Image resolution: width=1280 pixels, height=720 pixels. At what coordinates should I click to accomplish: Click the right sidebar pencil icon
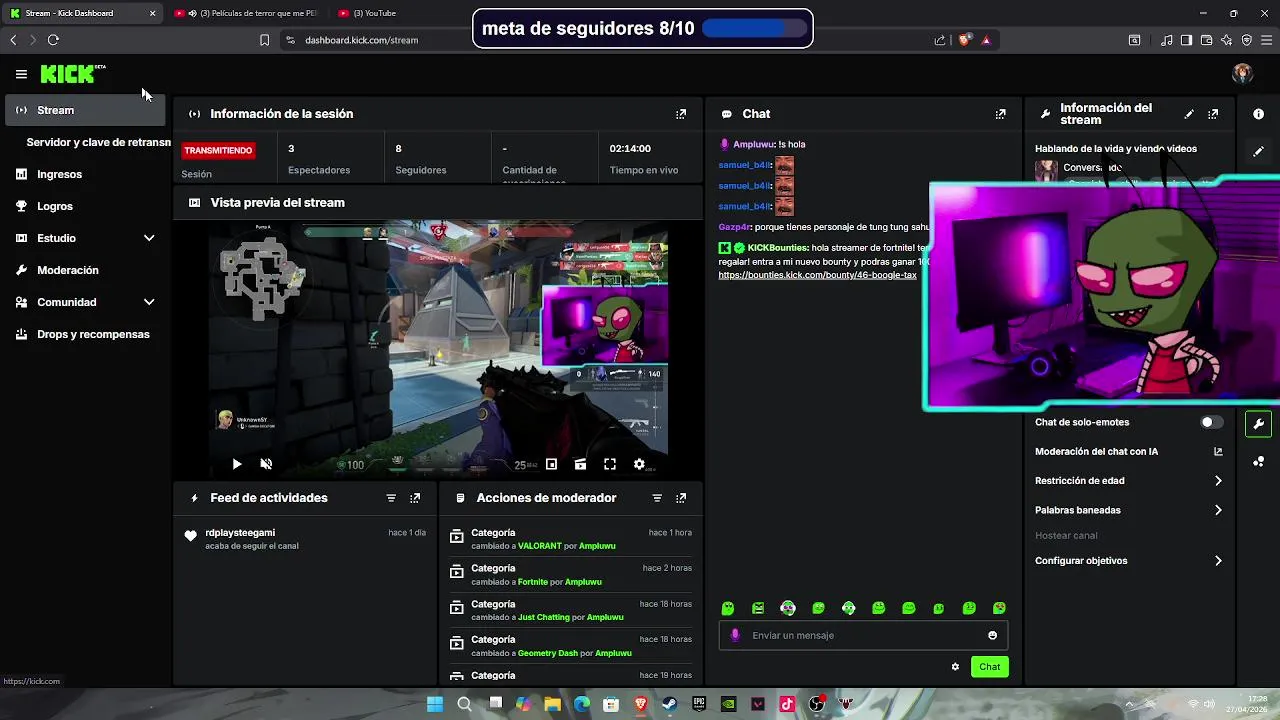(1258, 151)
